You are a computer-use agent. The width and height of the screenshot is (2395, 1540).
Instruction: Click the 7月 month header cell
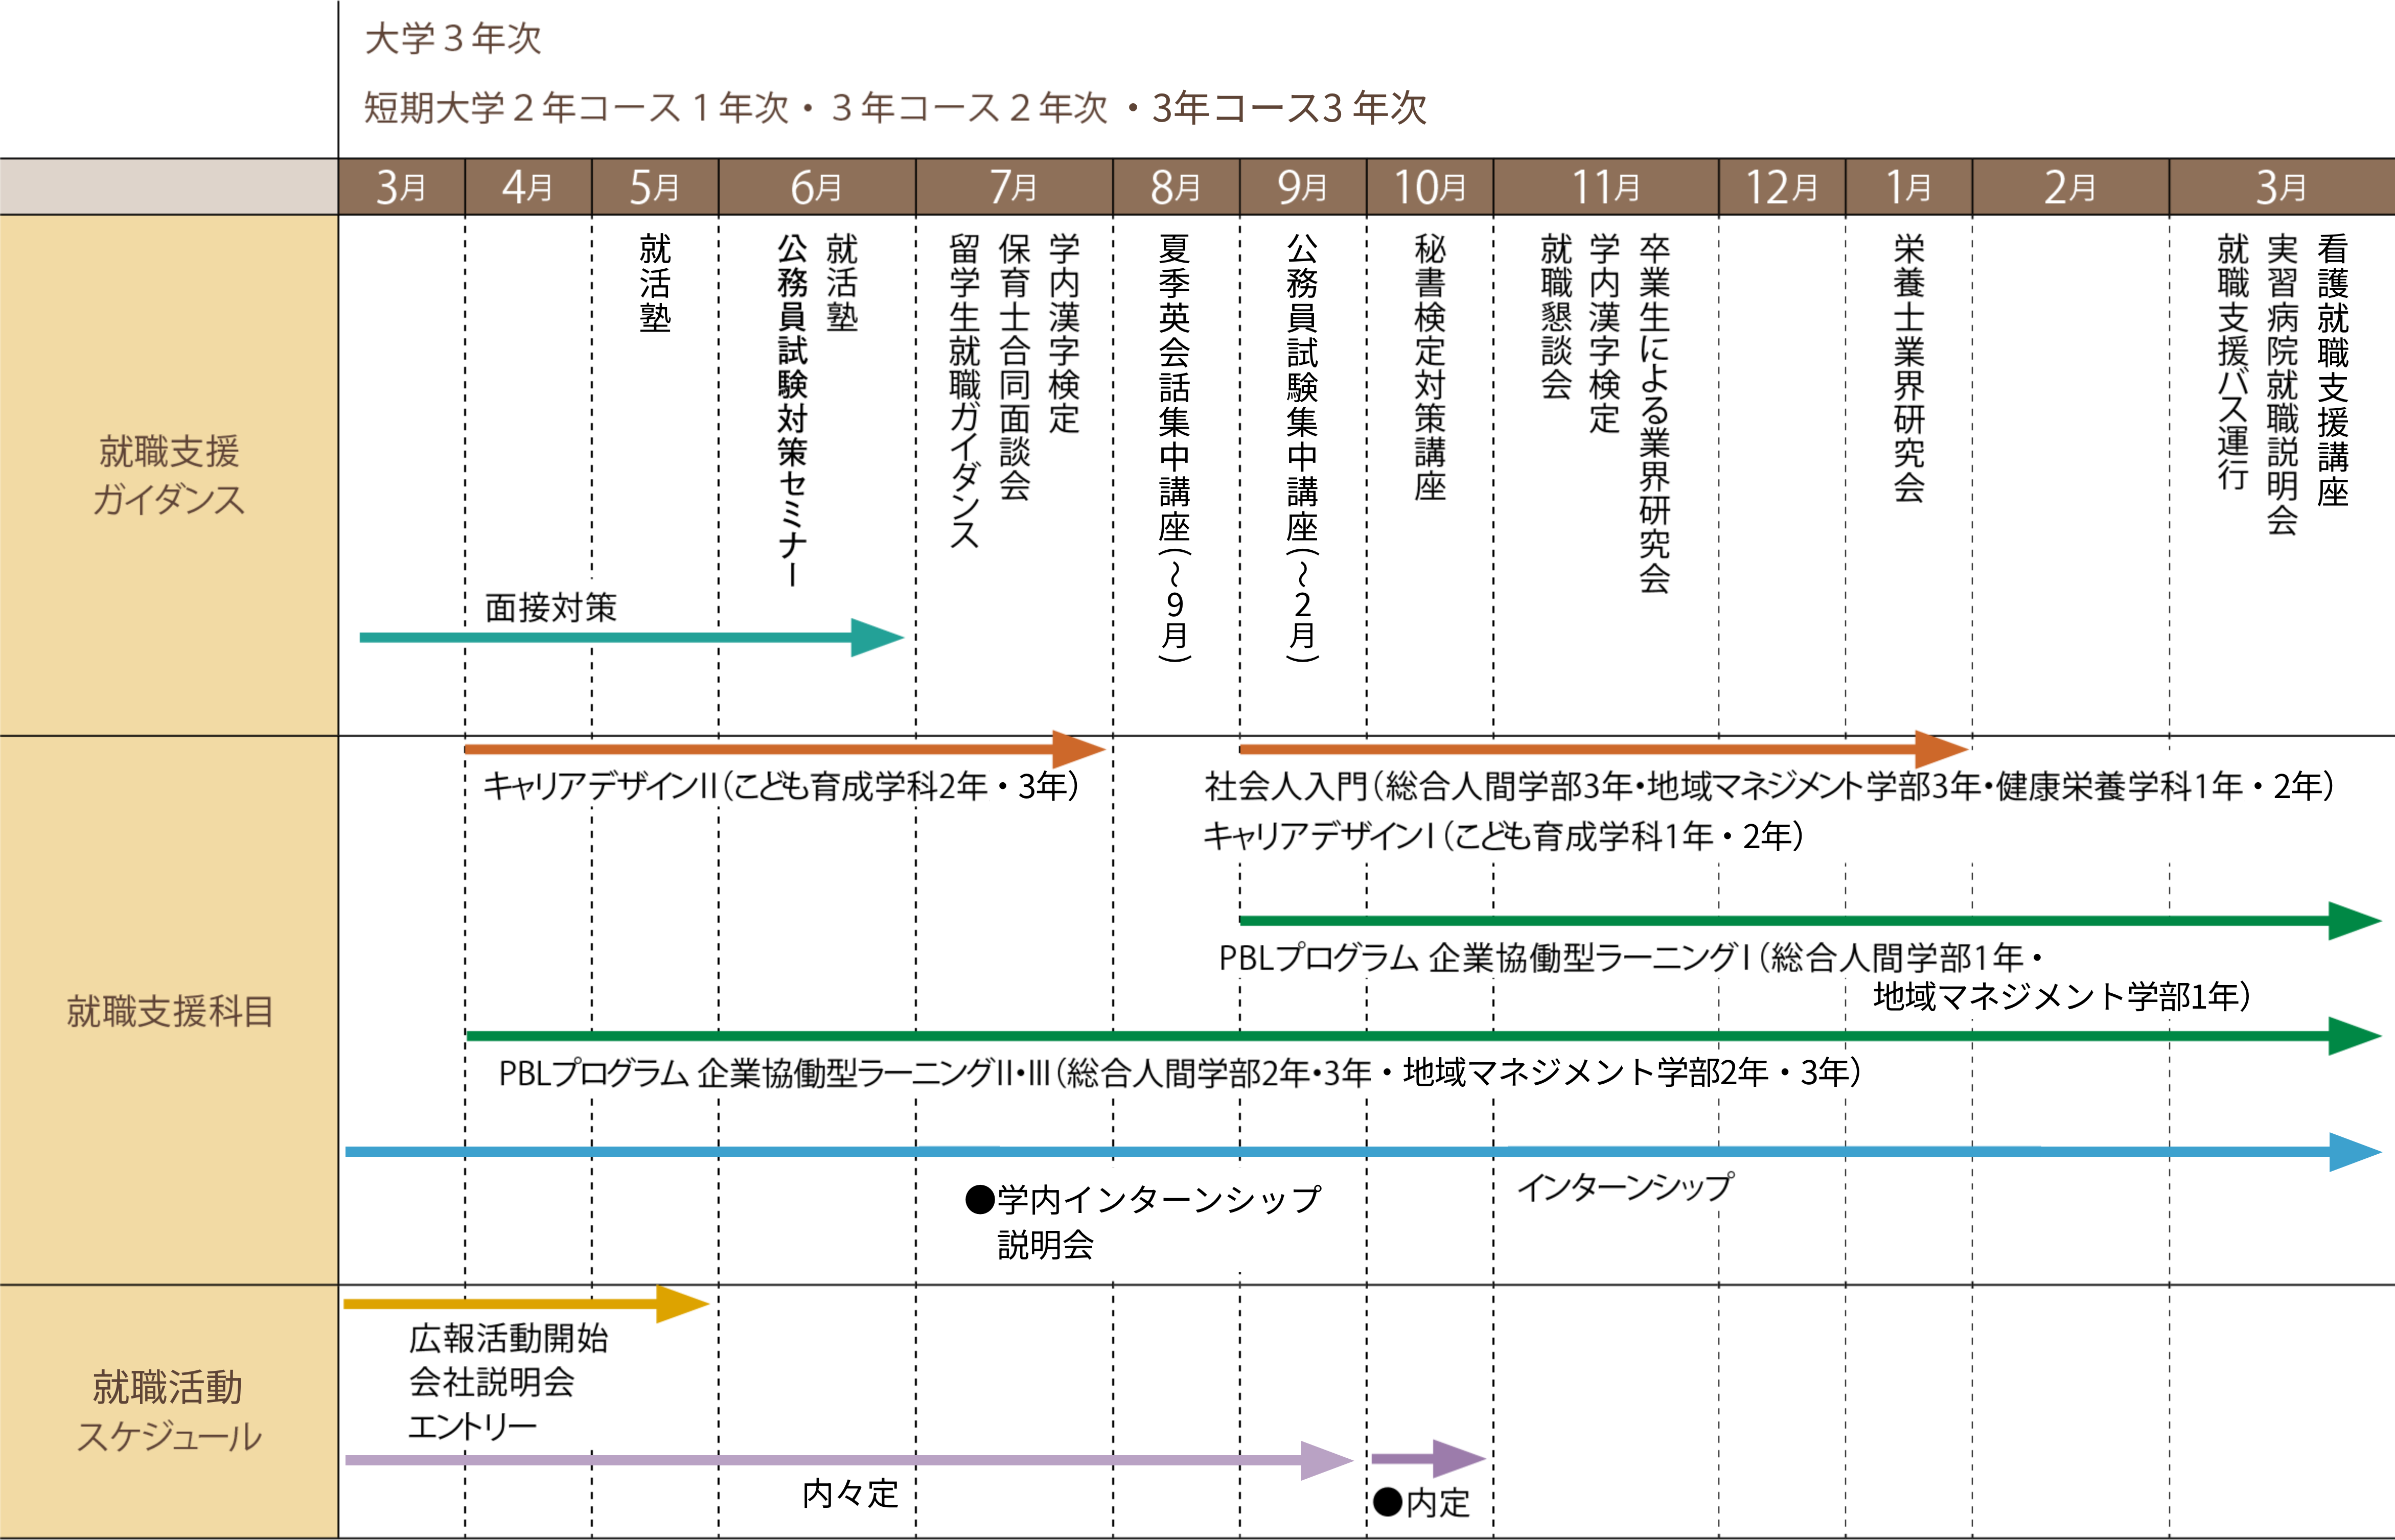click(x=1014, y=187)
